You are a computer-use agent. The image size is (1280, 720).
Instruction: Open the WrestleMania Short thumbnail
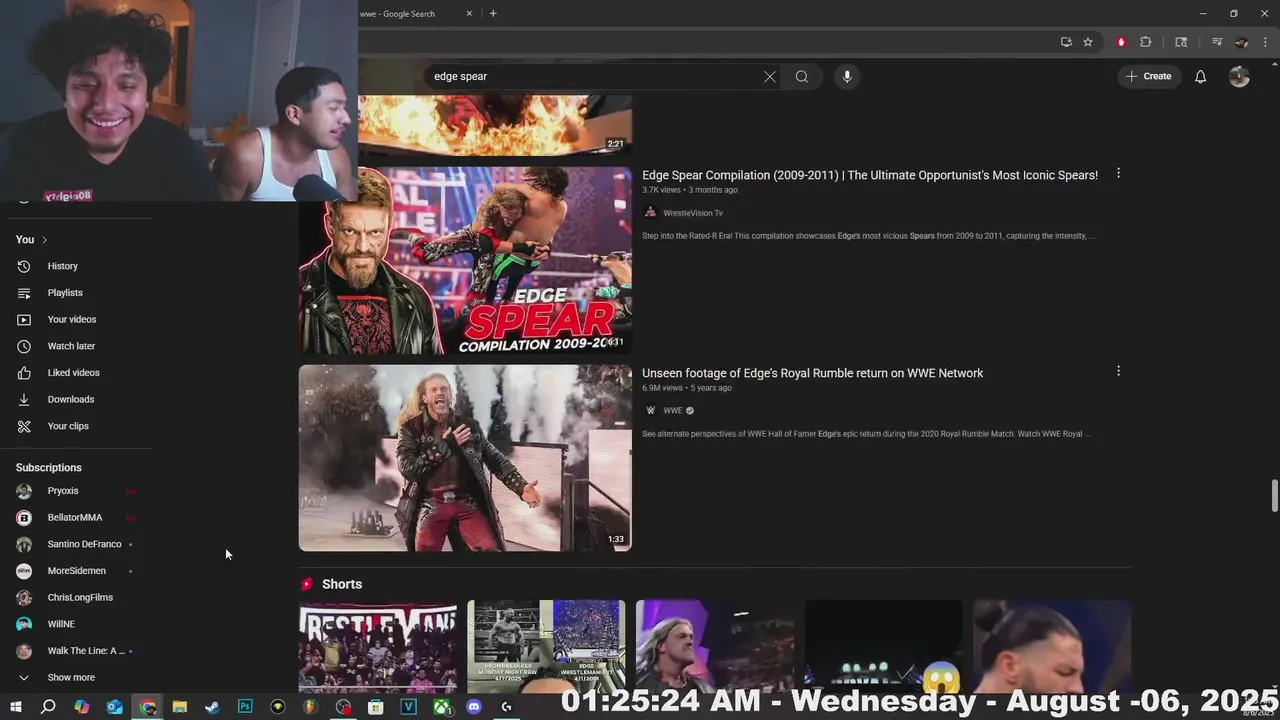[378, 647]
